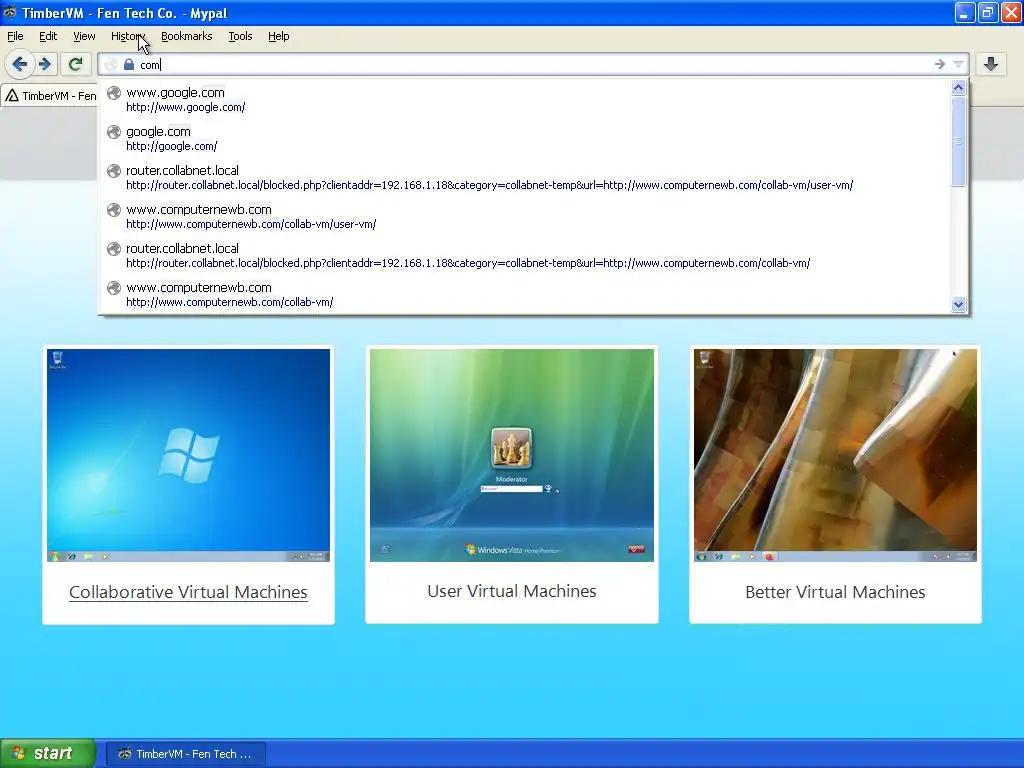Choose the www.google.com suggestion

(525, 99)
